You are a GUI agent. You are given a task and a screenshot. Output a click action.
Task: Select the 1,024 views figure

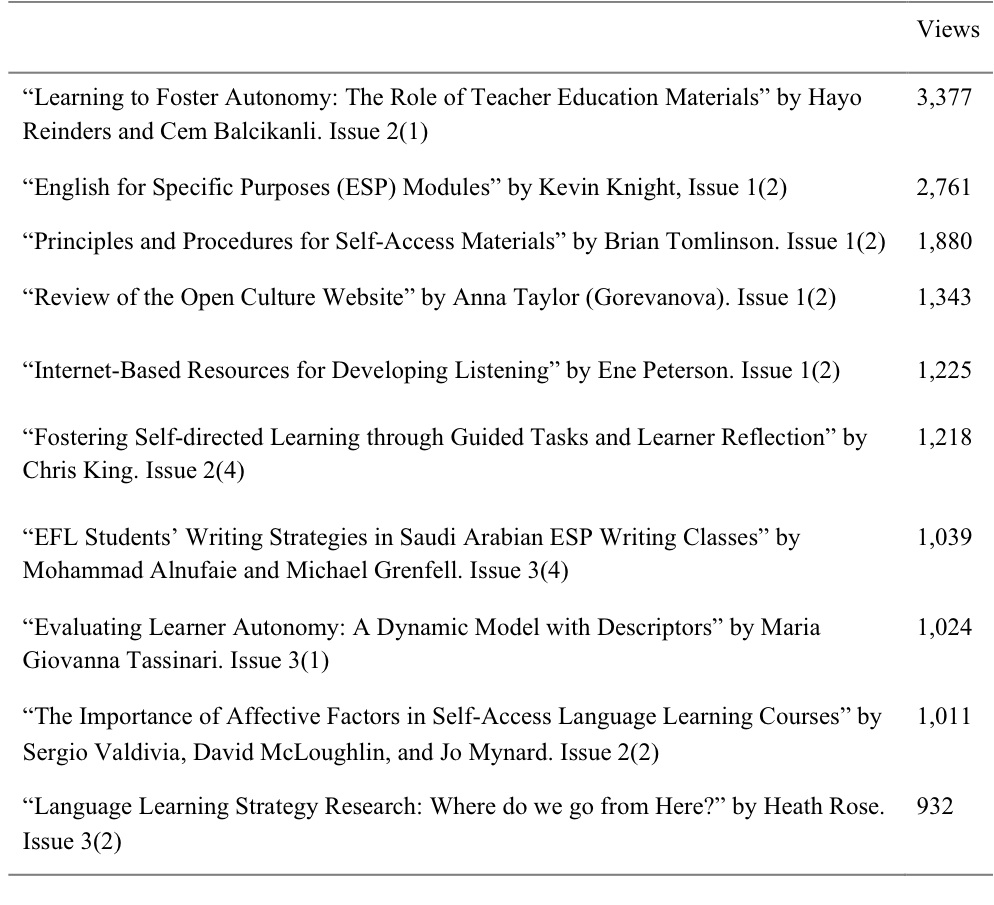click(x=943, y=628)
